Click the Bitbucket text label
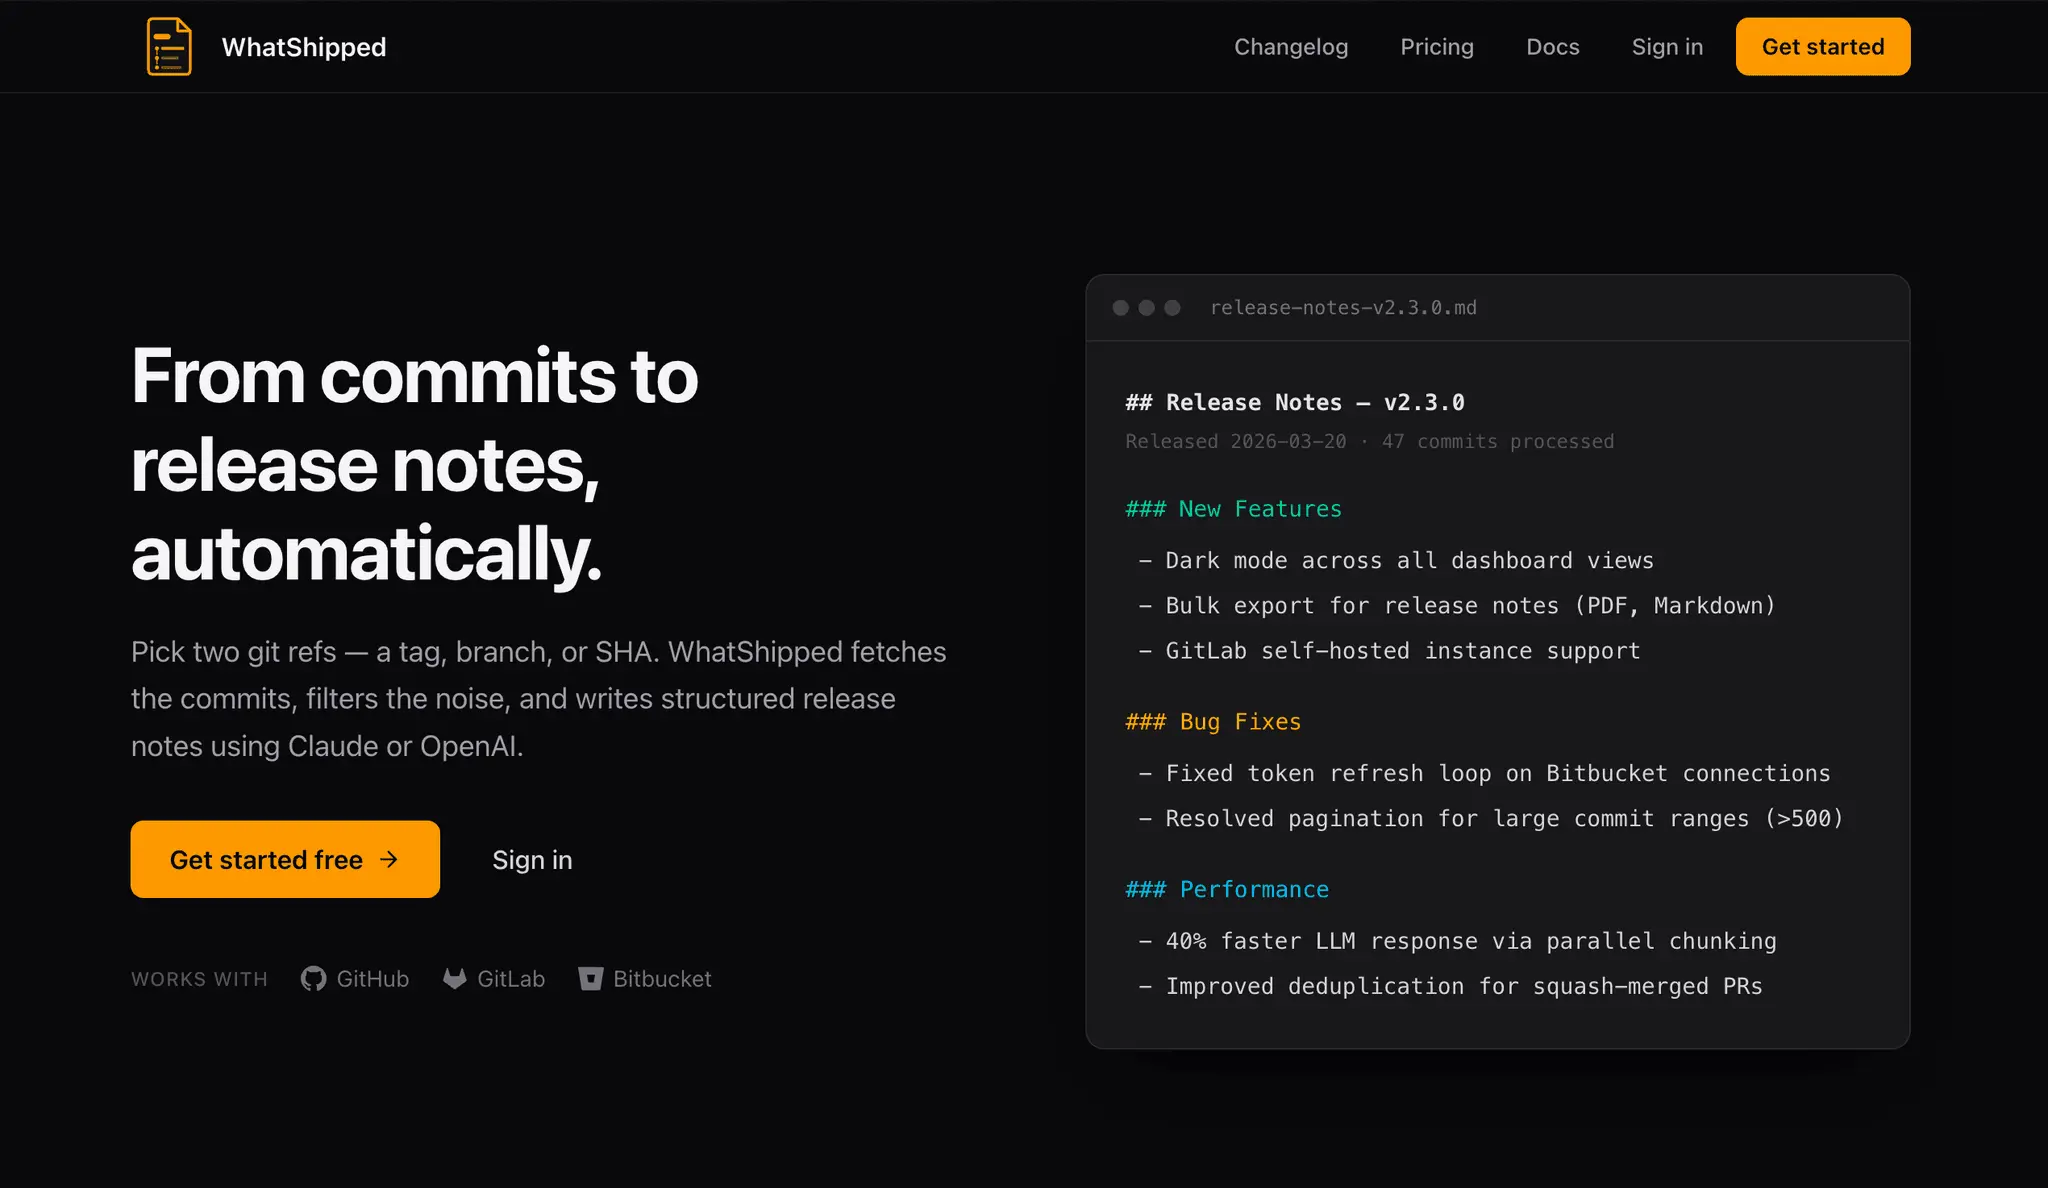2048x1188 pixels. (662, 979)
